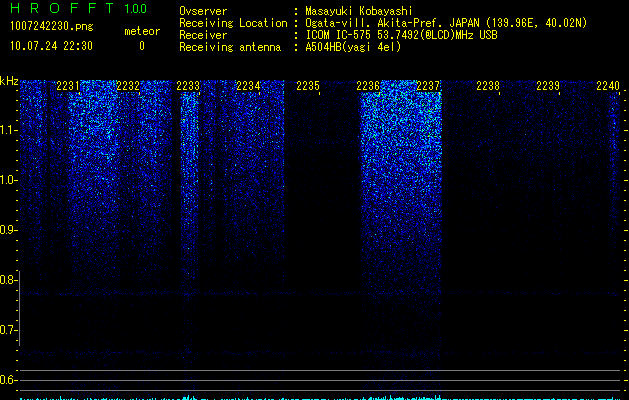Viewport: 629px width, 400px height.
Task: Click the HROFFT 1.0.0 title text
Action: 78,8
